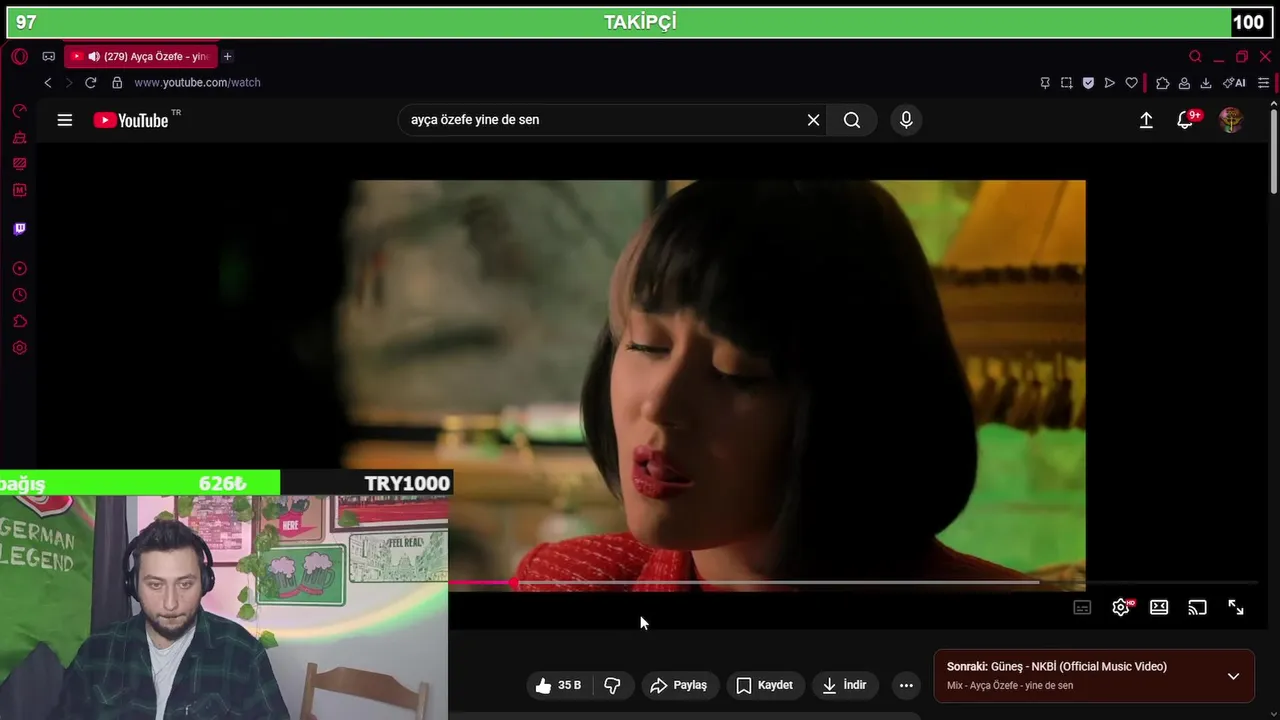Submit search with the magnifier button
Screen dimensions: 1280x720
click(x=852, y=120)
